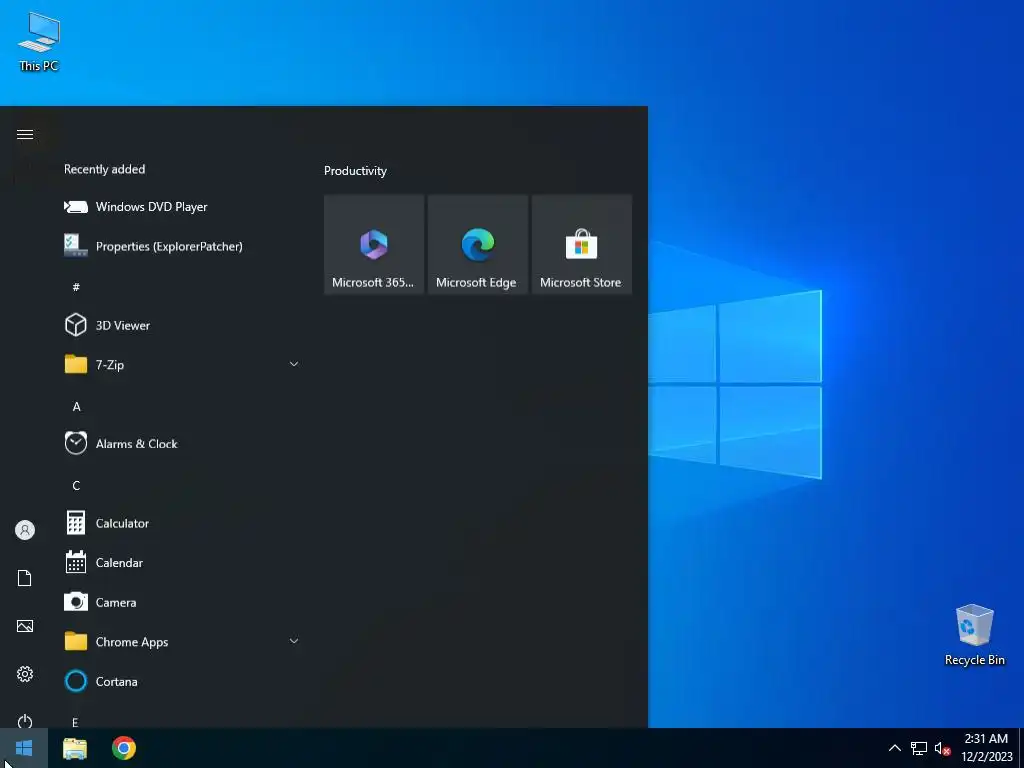Expand the Chrome Apps folder chevron

294,641
